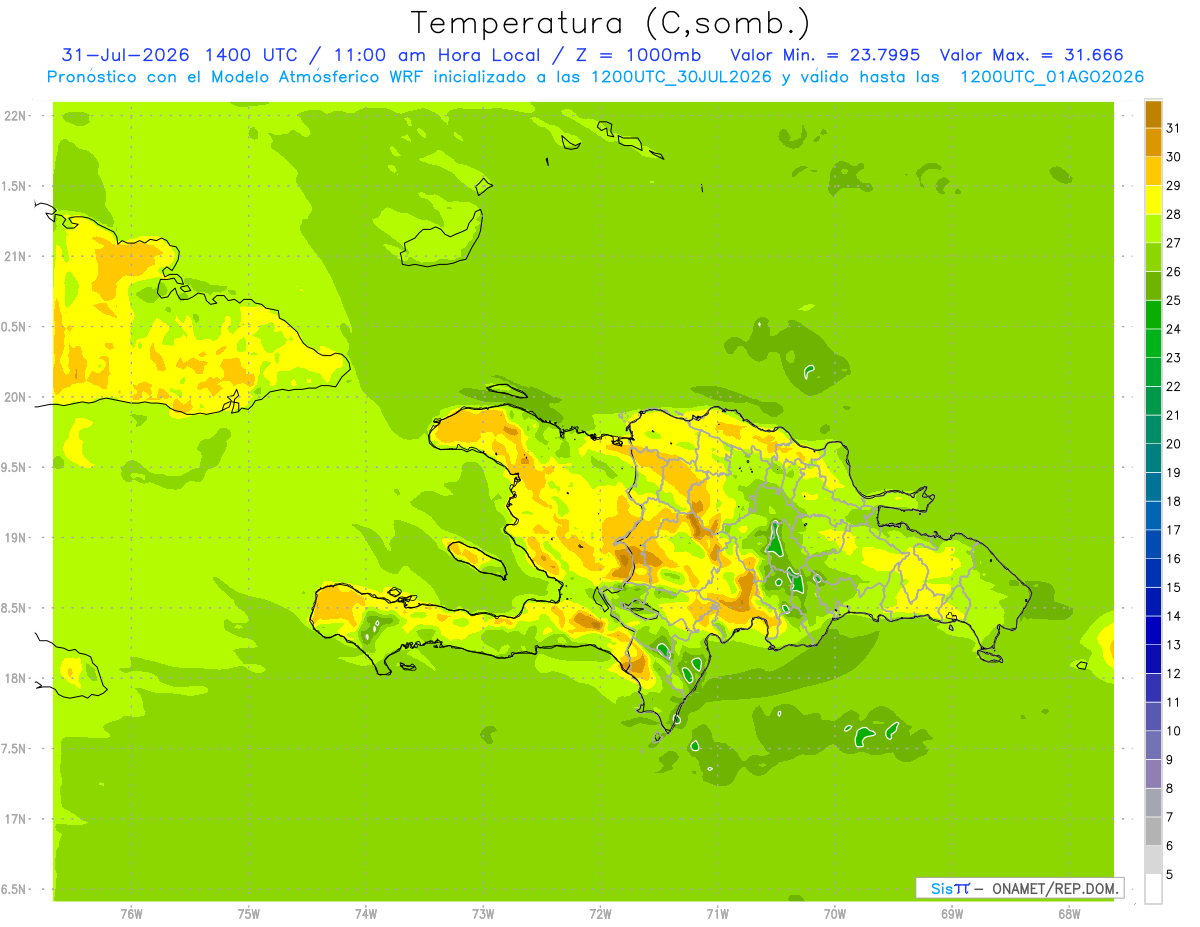Click the blue legend band between 15 and 16
1200x927 pixels.
pyautogui.click(x=1153, y=574)
